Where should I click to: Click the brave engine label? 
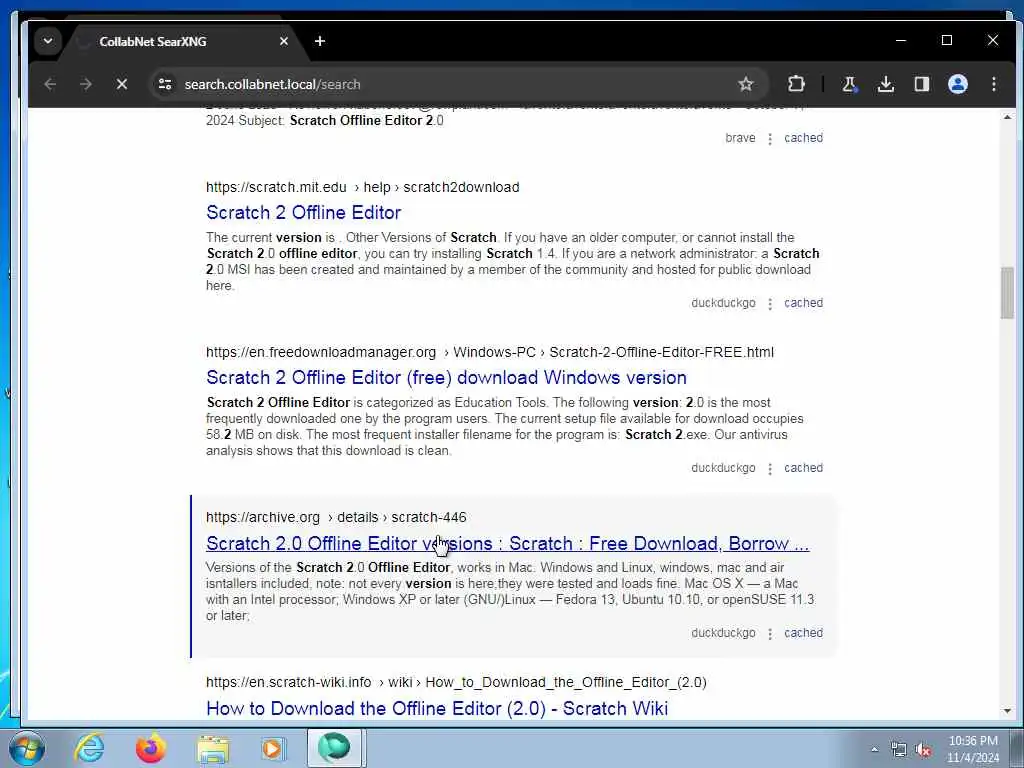740,138
